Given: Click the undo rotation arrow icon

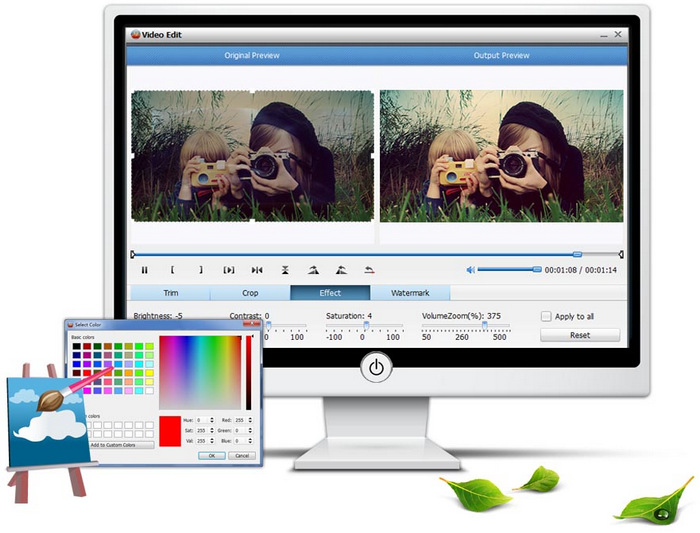Looking at the screenshot, I should [369, 270].
